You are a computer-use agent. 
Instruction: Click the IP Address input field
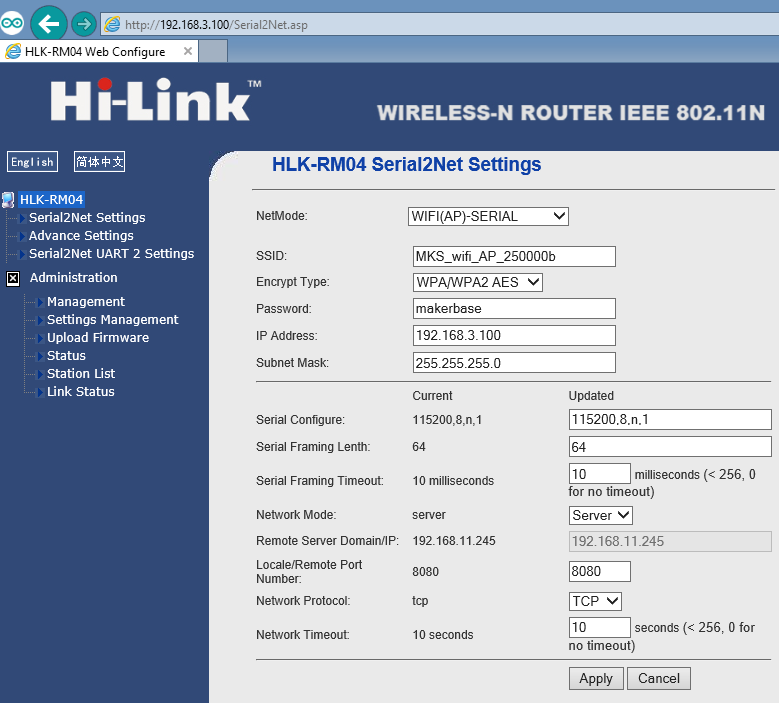click(x=514, y=335)
